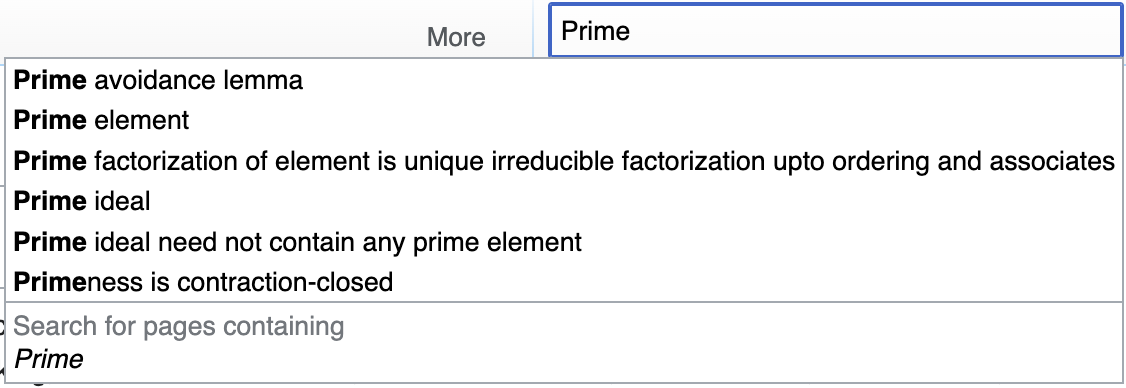Viewport: 1126px width, 388px height.
Task: Select the Prime ideal suggestion
Action: [x=564, y=200]
